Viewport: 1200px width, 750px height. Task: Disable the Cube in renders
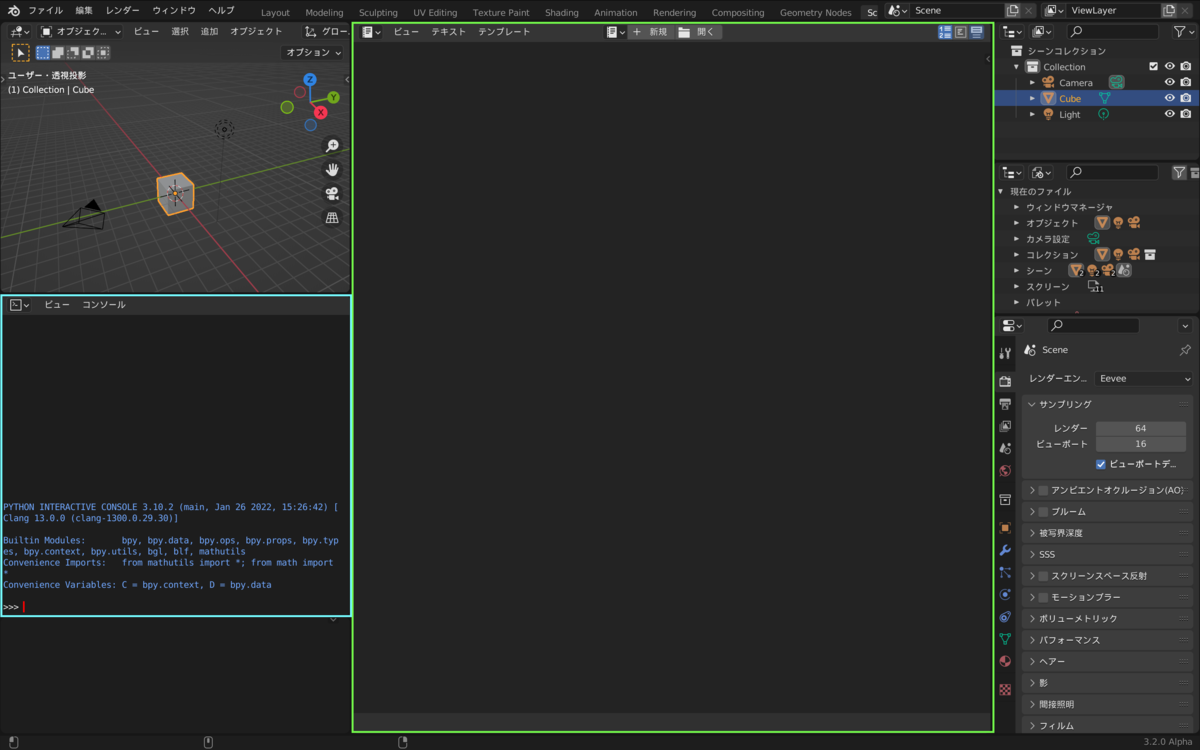[1186, 99]
